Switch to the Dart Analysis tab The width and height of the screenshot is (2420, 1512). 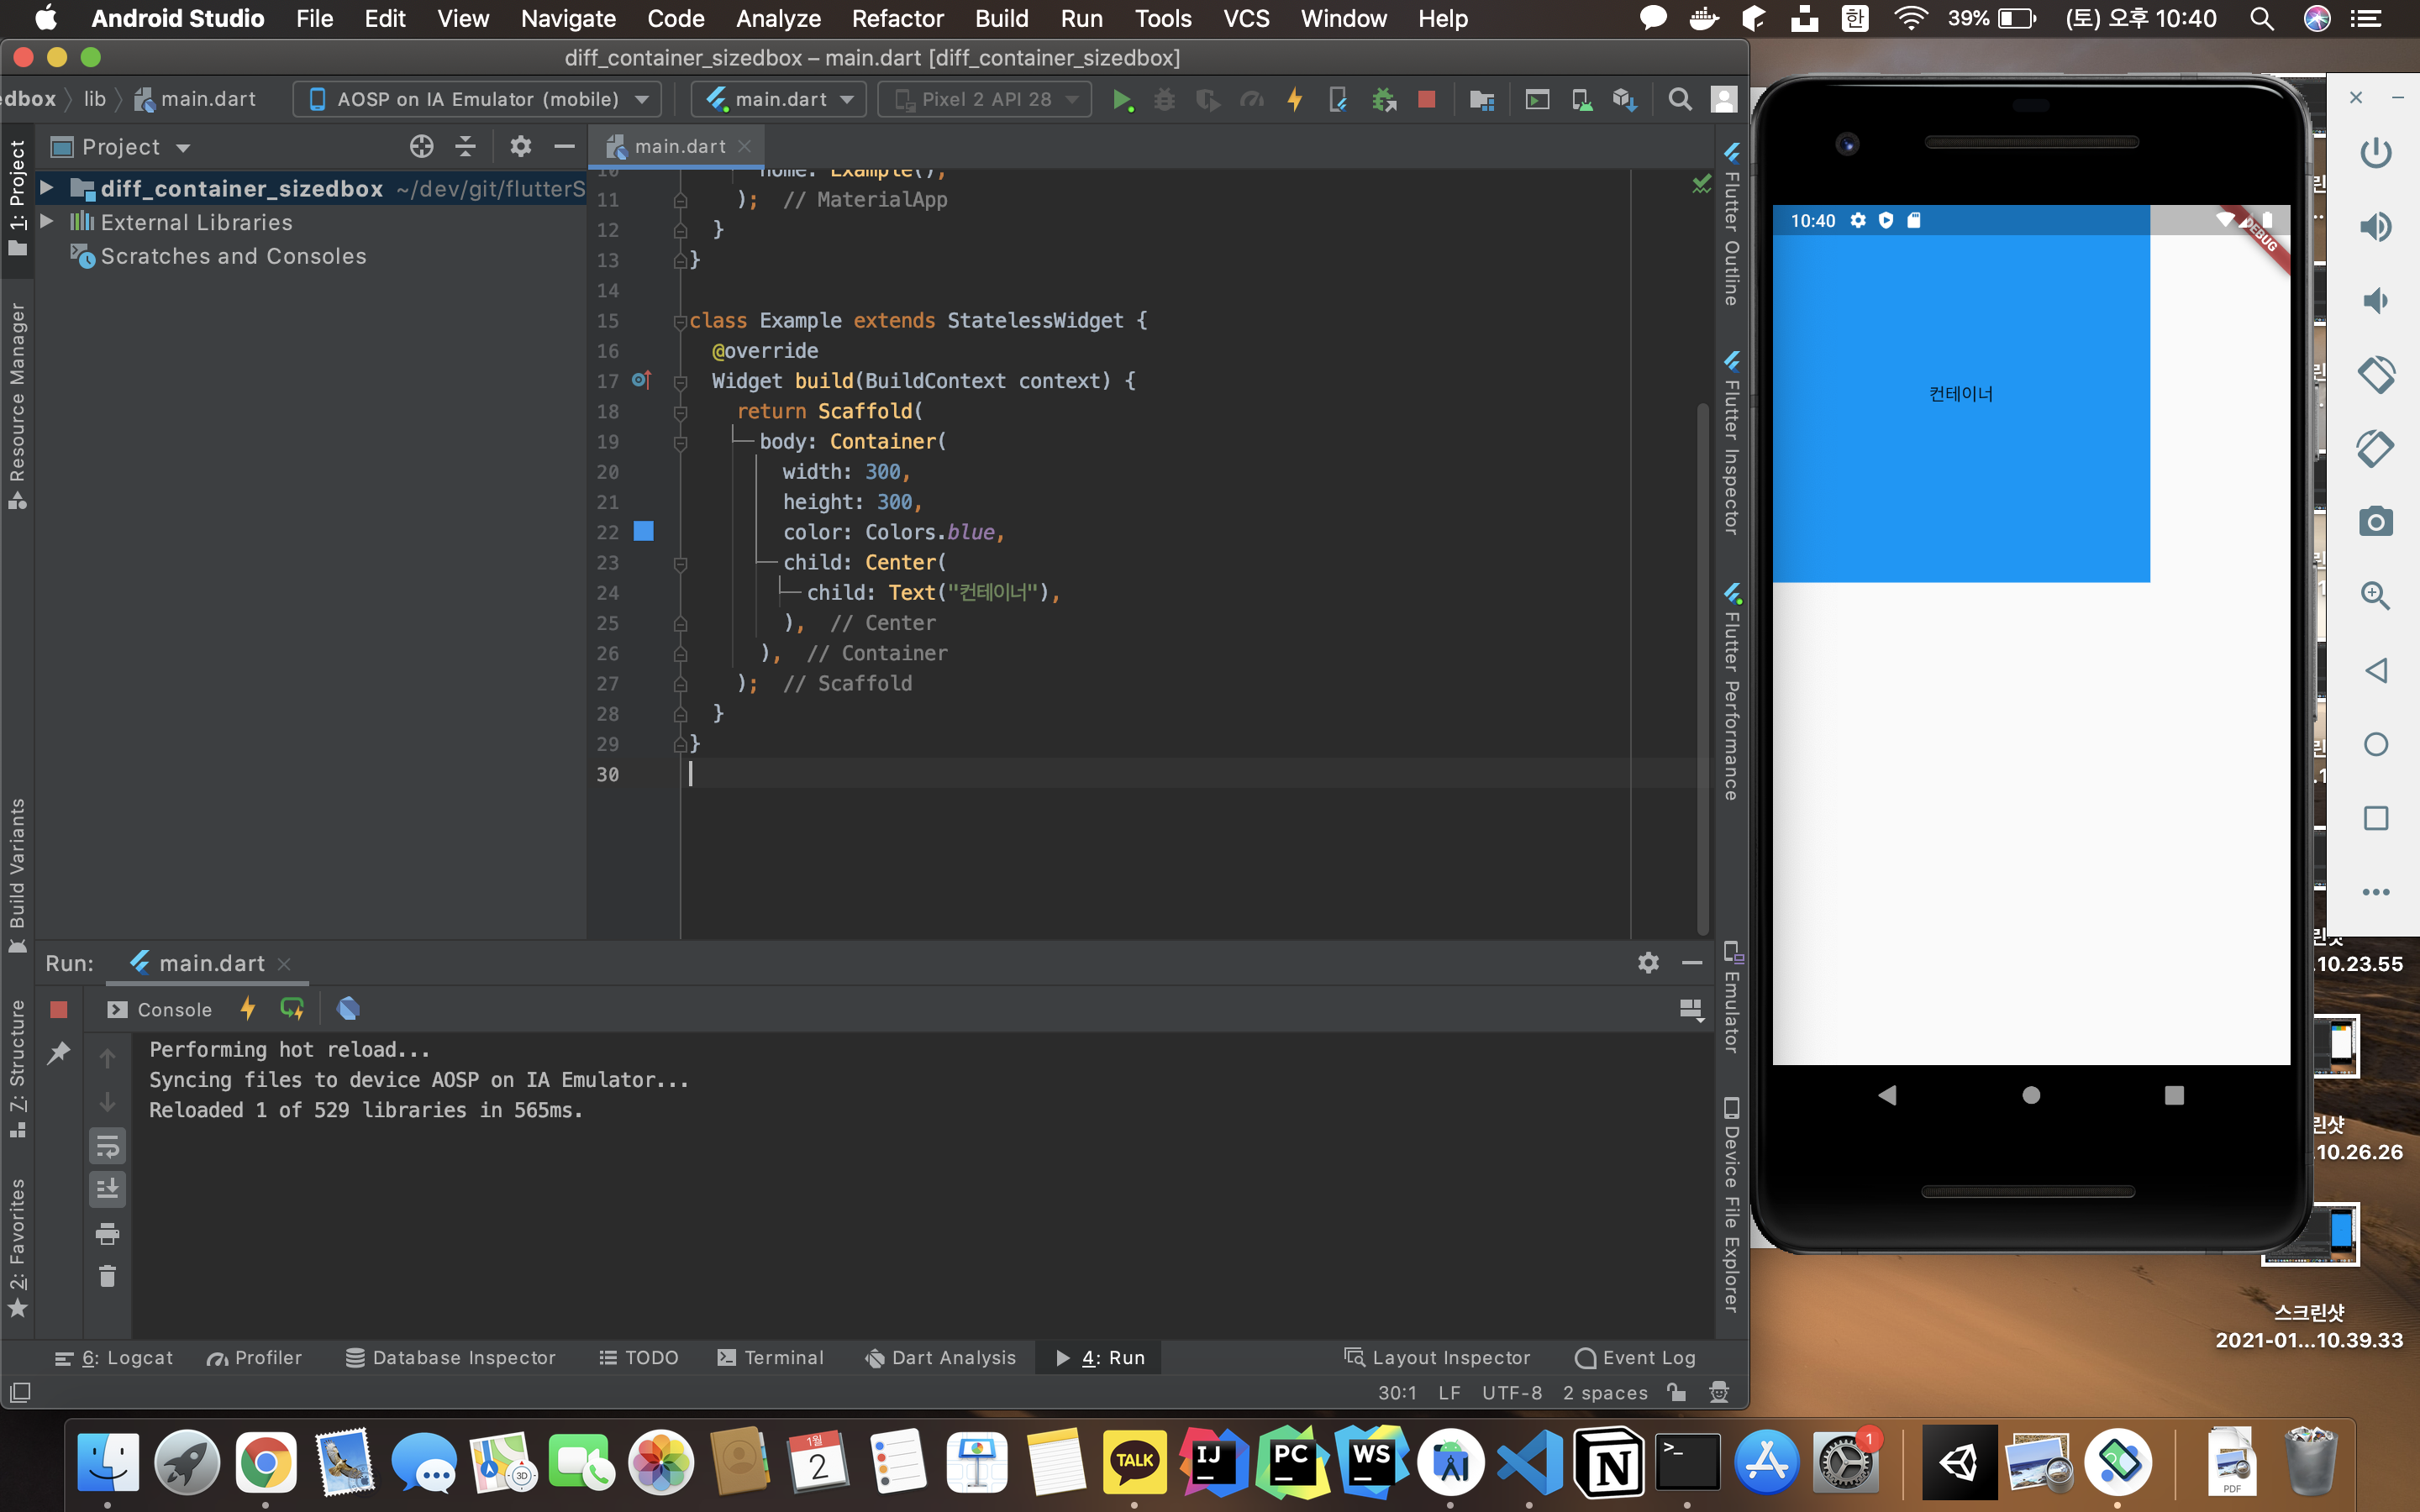click(x=940, y=1357)
